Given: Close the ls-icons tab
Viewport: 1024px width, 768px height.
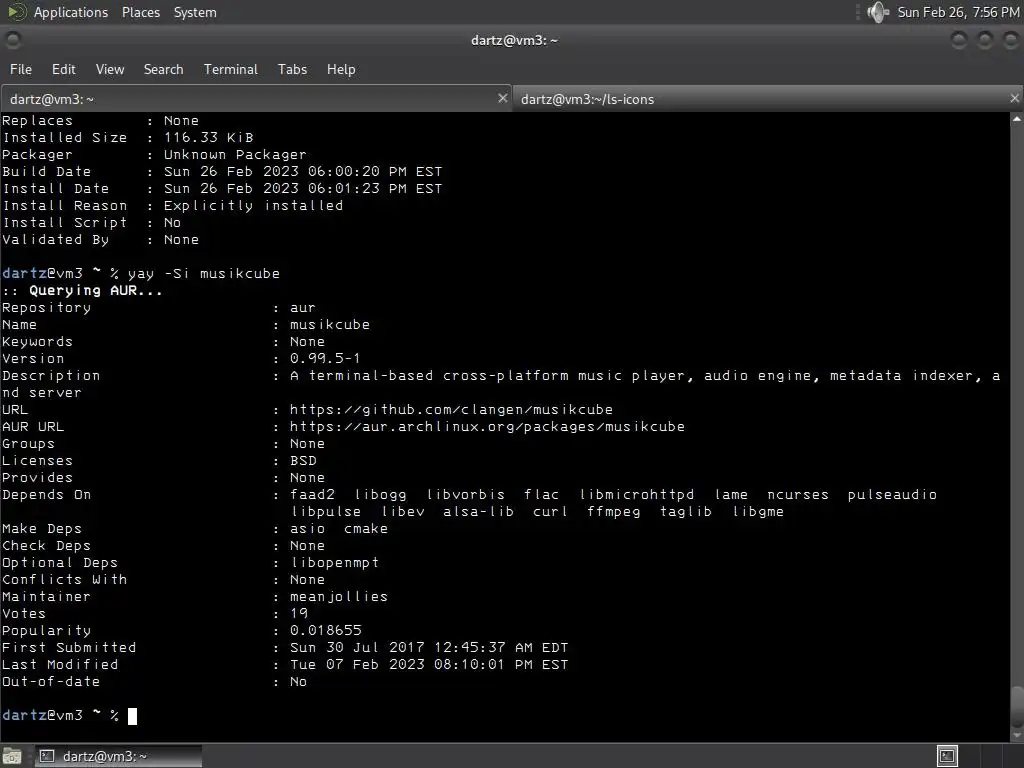Looking at the screenshot, I should click(x=1014, y=98).
